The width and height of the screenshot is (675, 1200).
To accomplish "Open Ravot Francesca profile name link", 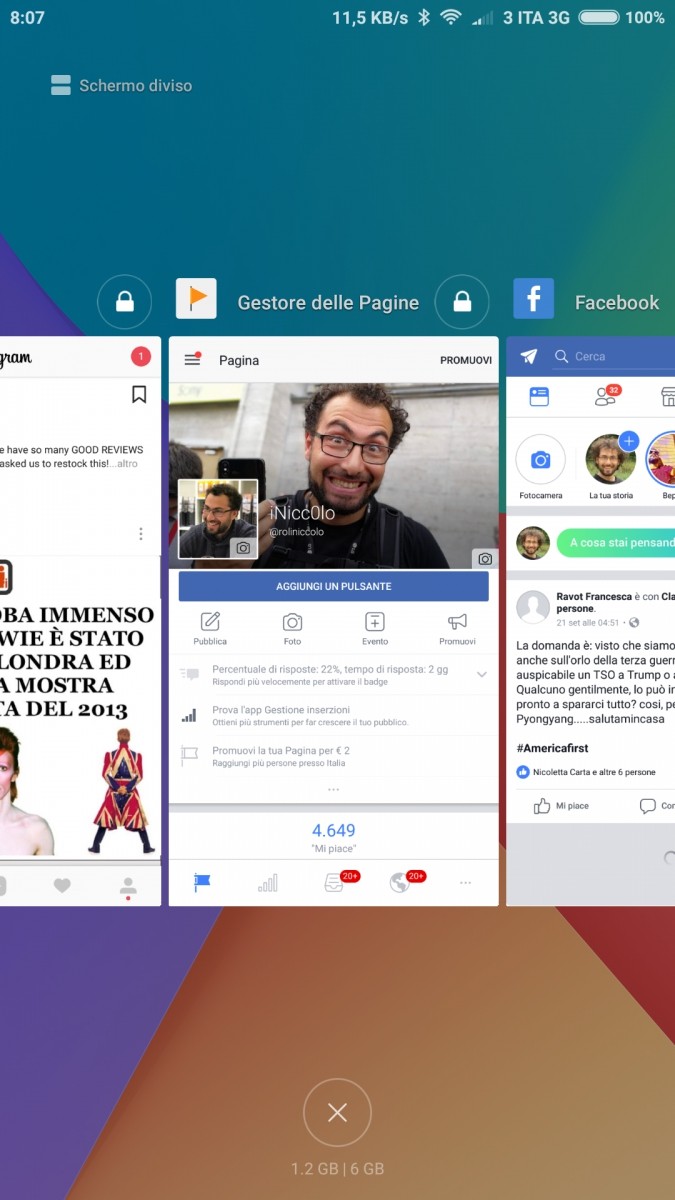I will (x=594, y=597).
